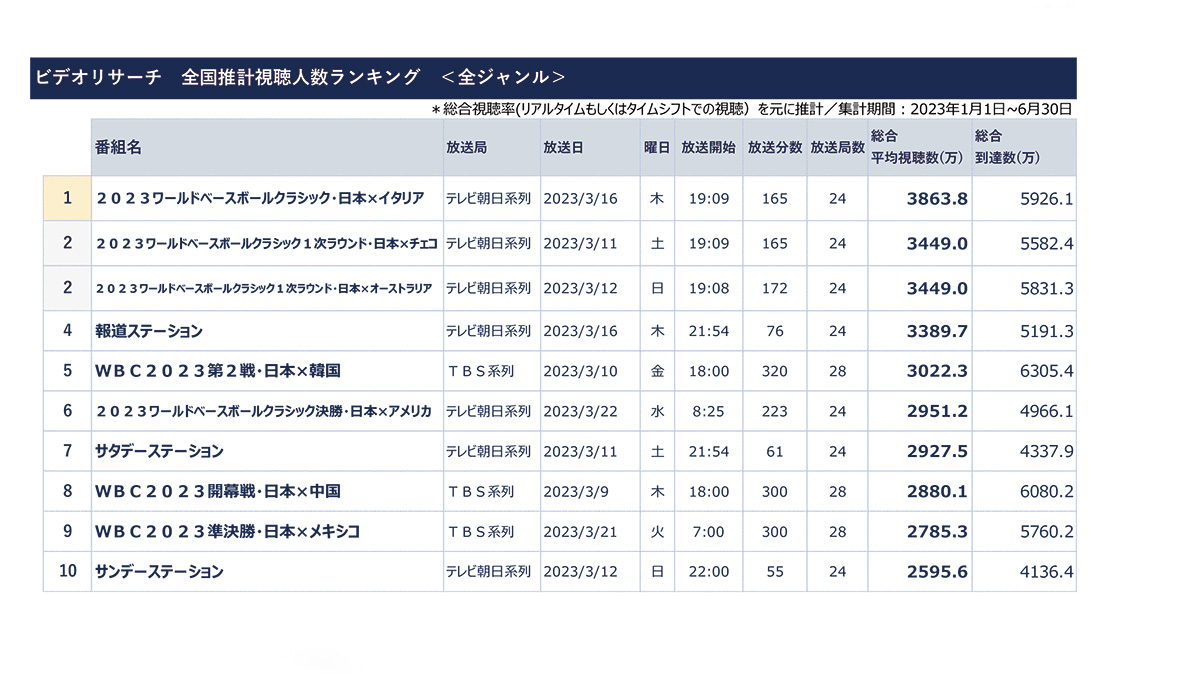This screenshot has height=686, width=1200.
Task: Click the reach value 5926.1
Action: [1046, 199]
